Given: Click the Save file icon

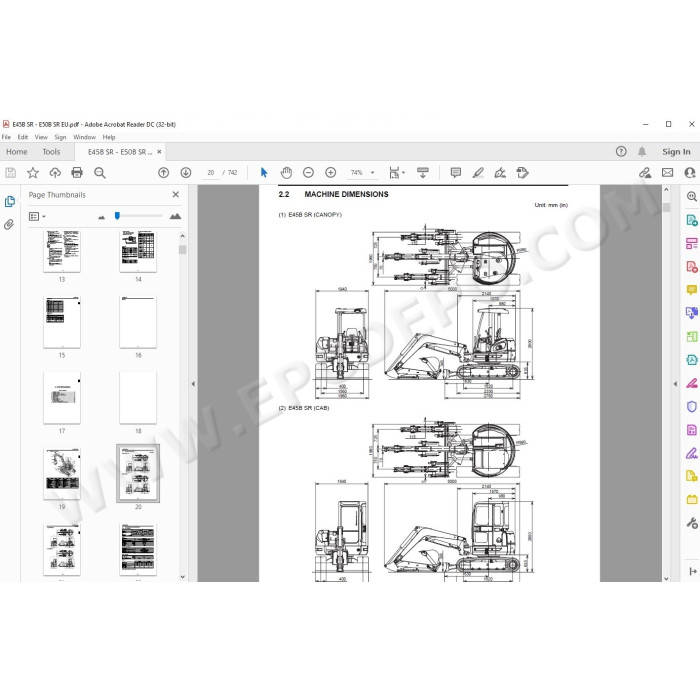Looking at the screenshot, I should (11, 172).
